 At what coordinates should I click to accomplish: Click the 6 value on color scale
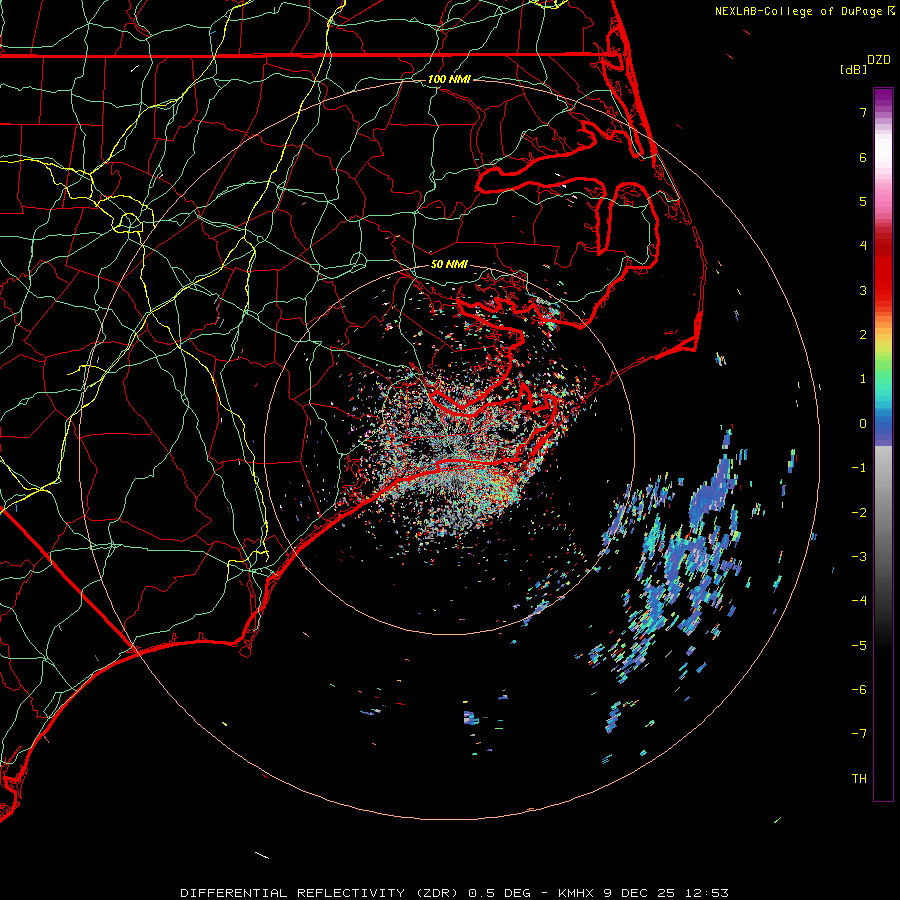coord(863,157)
